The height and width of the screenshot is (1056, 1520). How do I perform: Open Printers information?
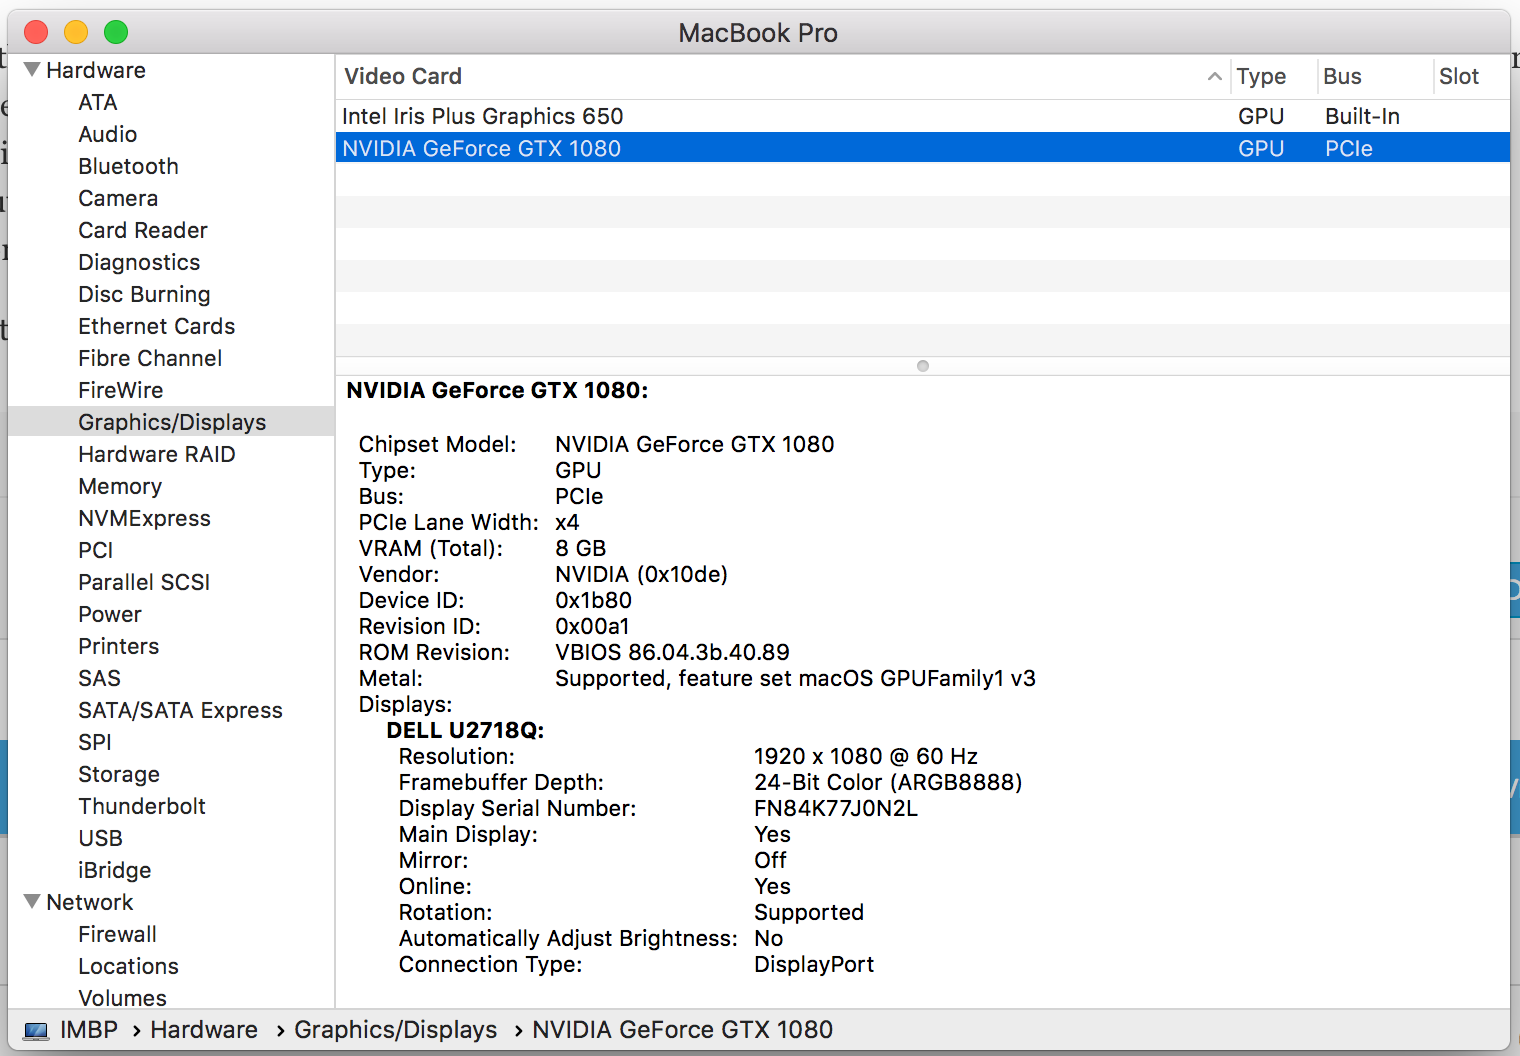119,646
